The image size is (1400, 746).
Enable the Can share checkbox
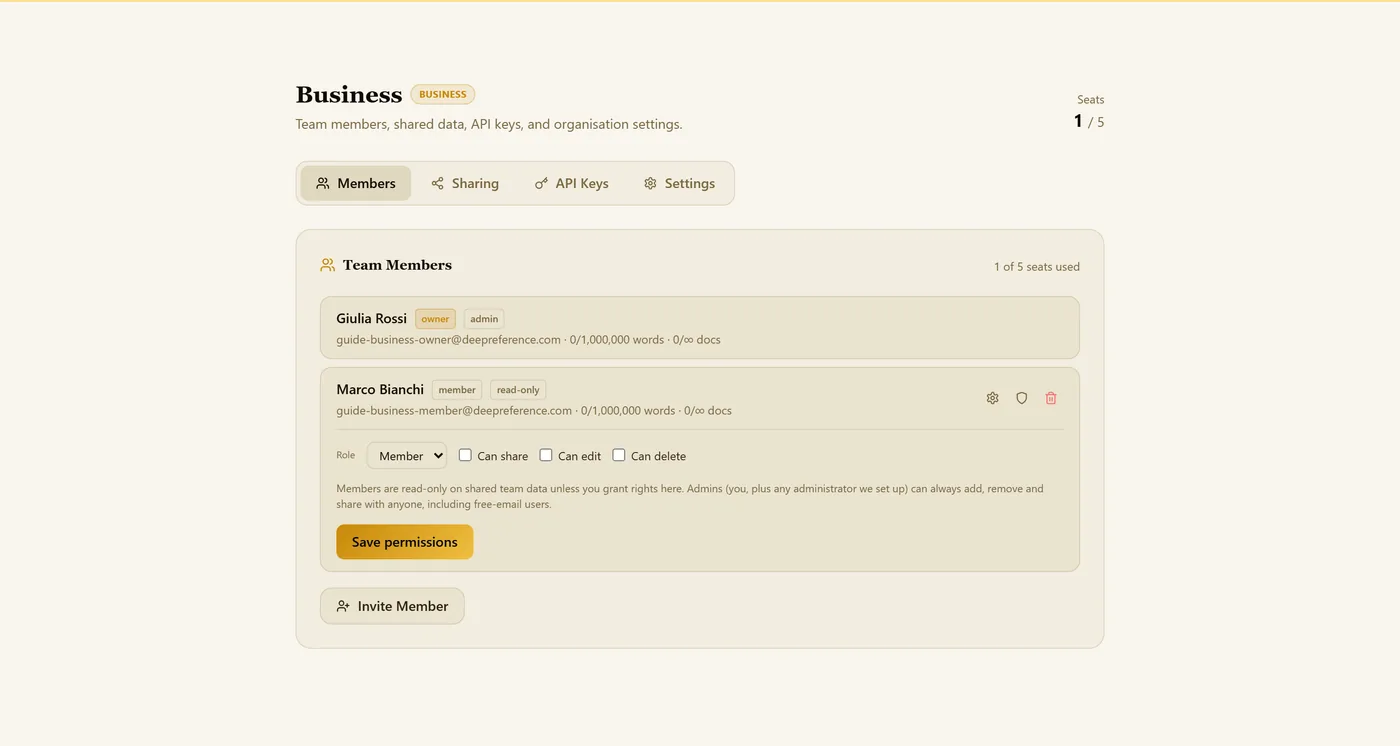(x=465, y=455)
